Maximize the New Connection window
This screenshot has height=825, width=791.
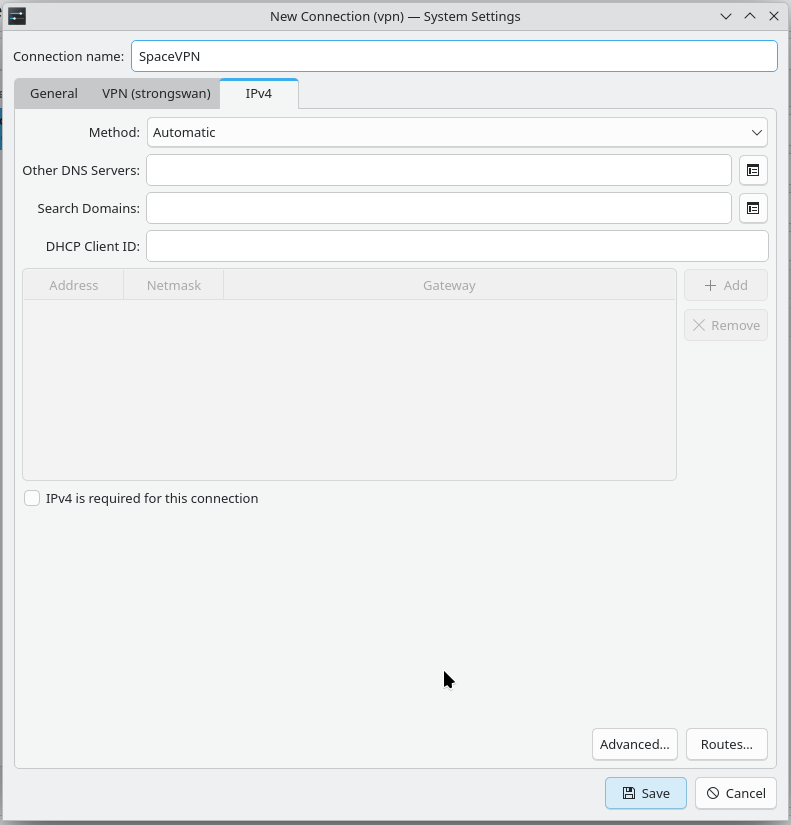[750, 16]
